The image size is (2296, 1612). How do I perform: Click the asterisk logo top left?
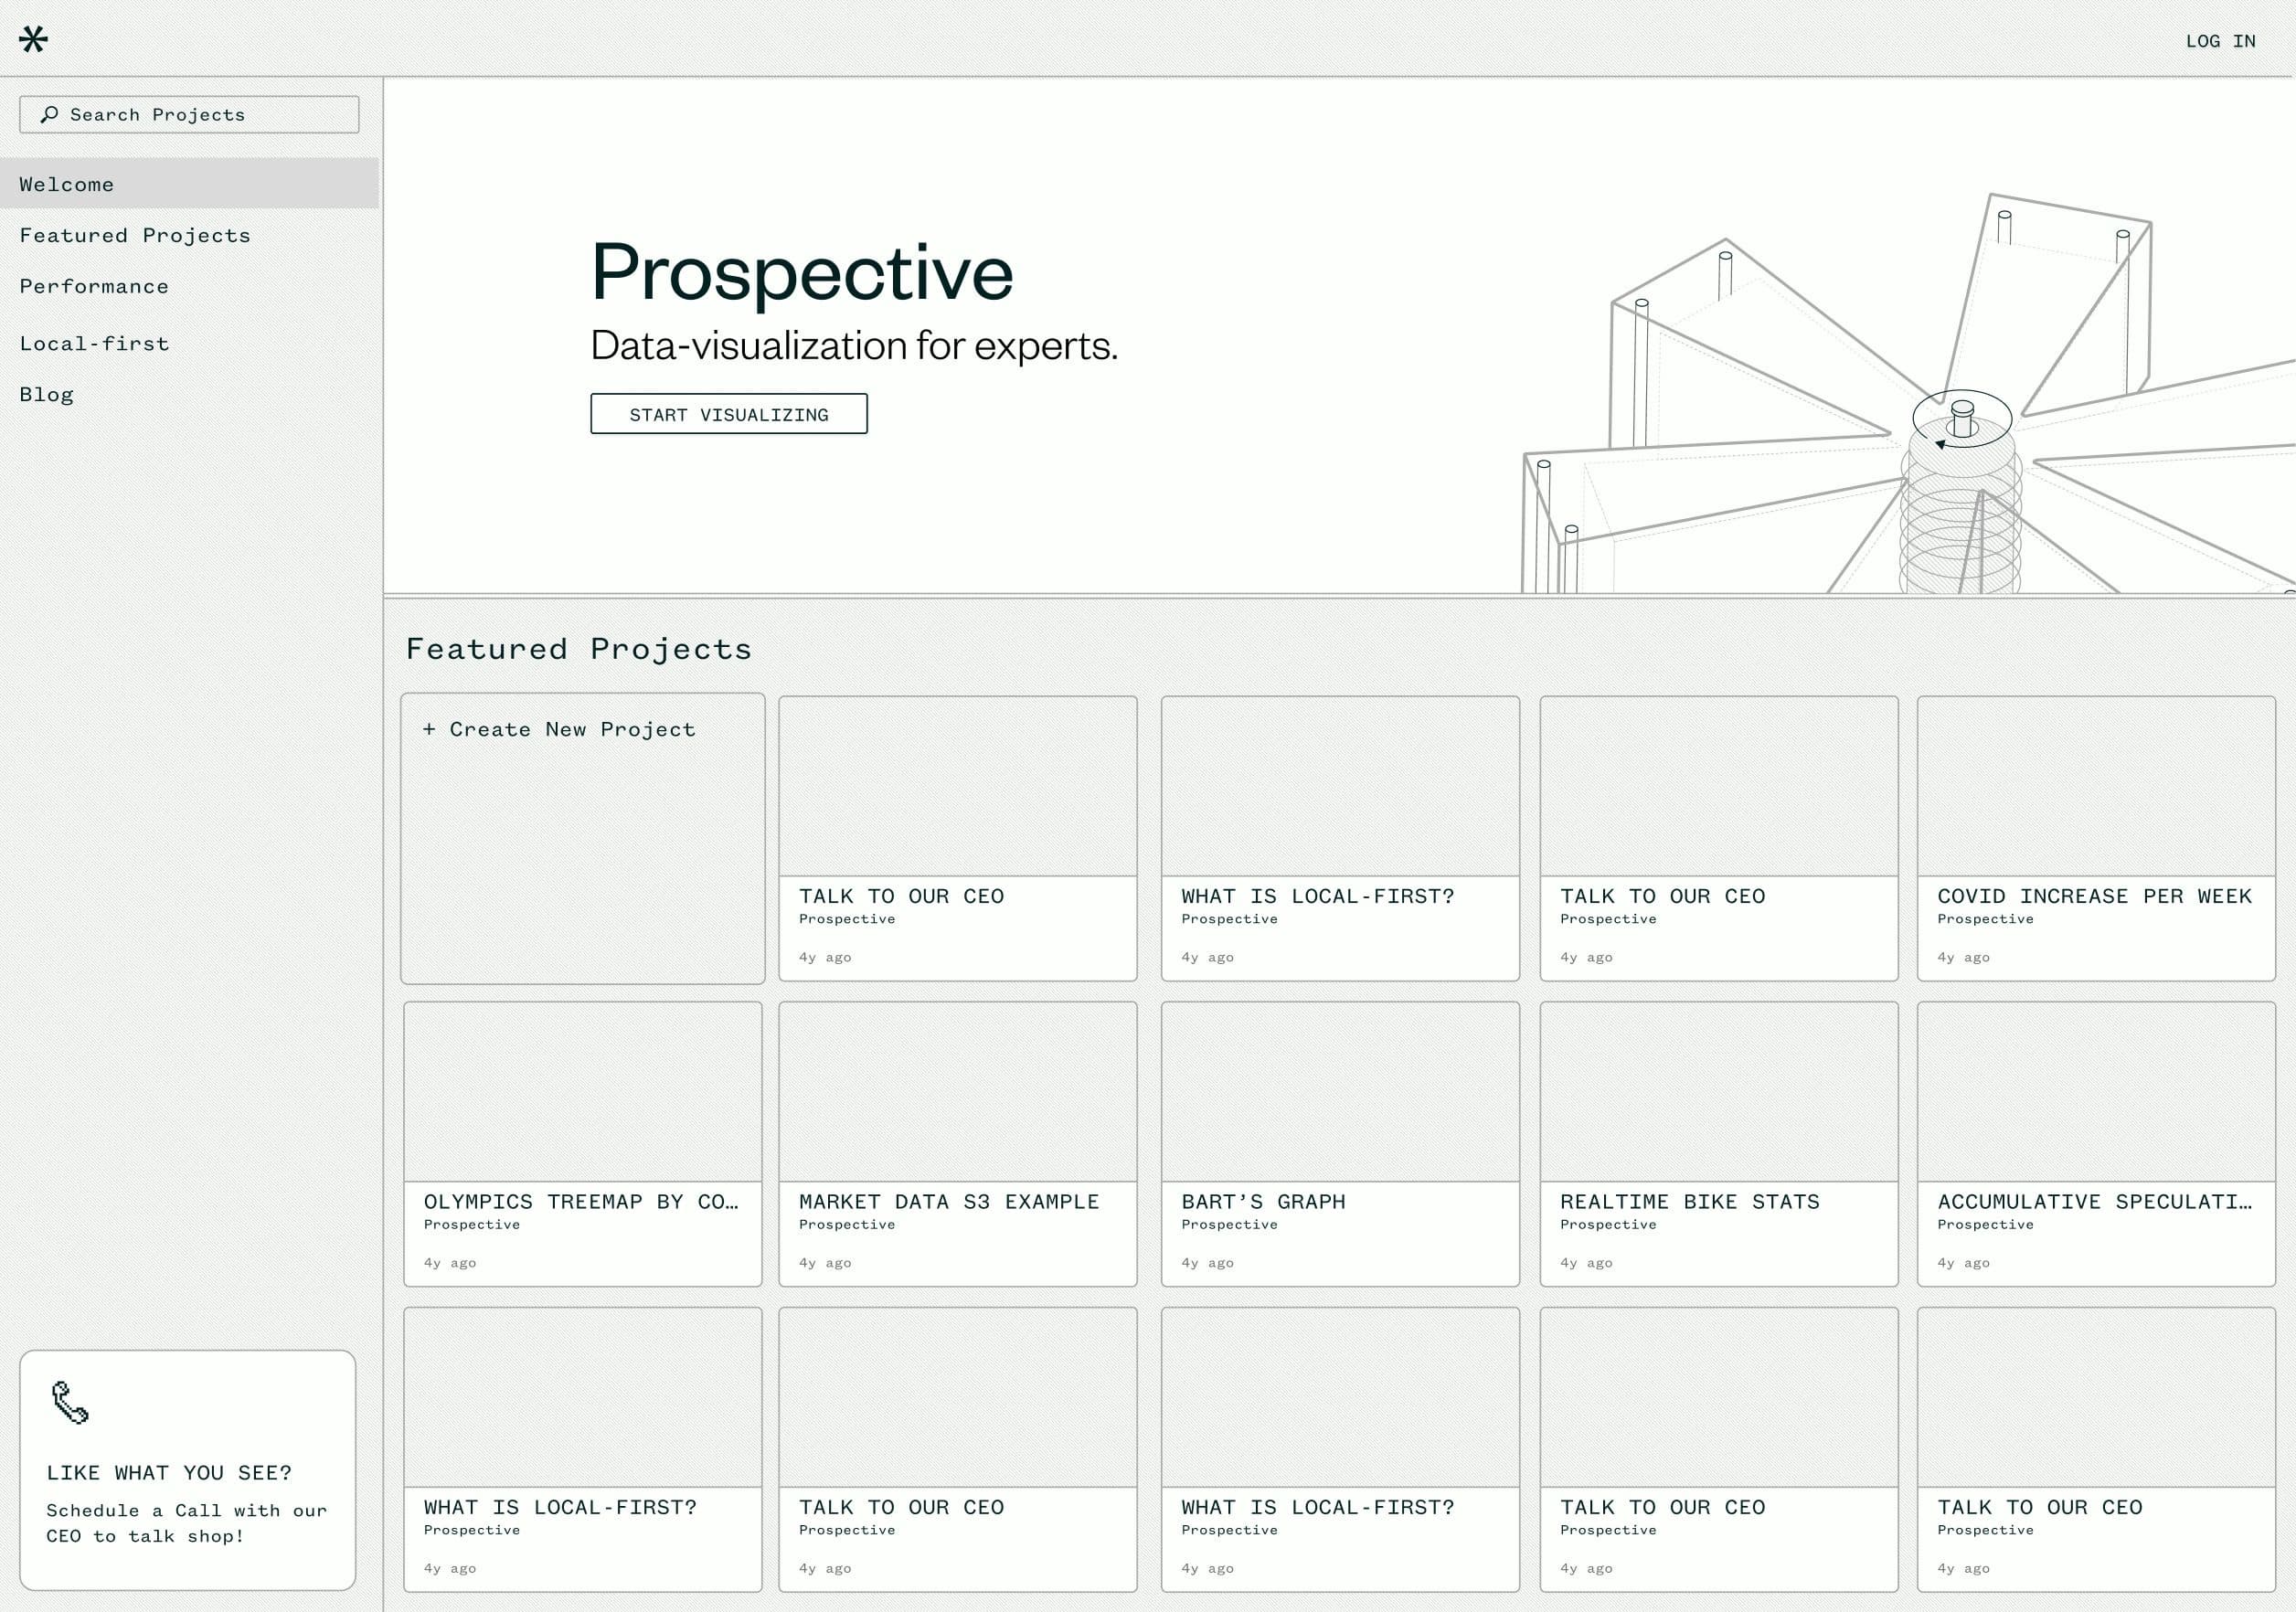click(x=33, y=40)
